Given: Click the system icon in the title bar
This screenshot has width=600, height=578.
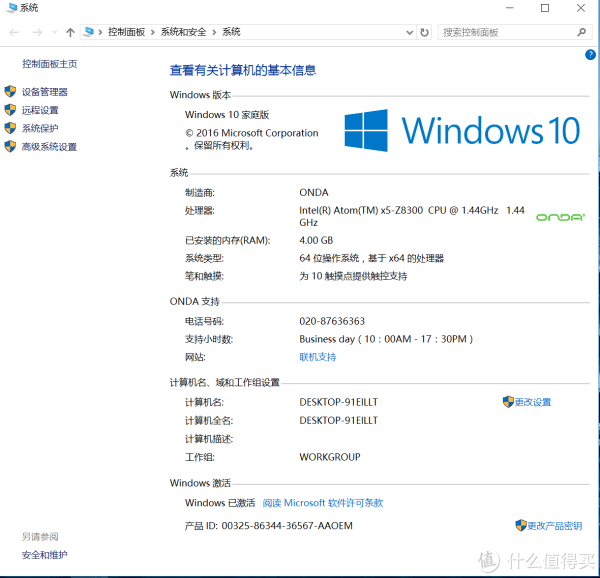Looking at the screenshot, I should 12,8.
